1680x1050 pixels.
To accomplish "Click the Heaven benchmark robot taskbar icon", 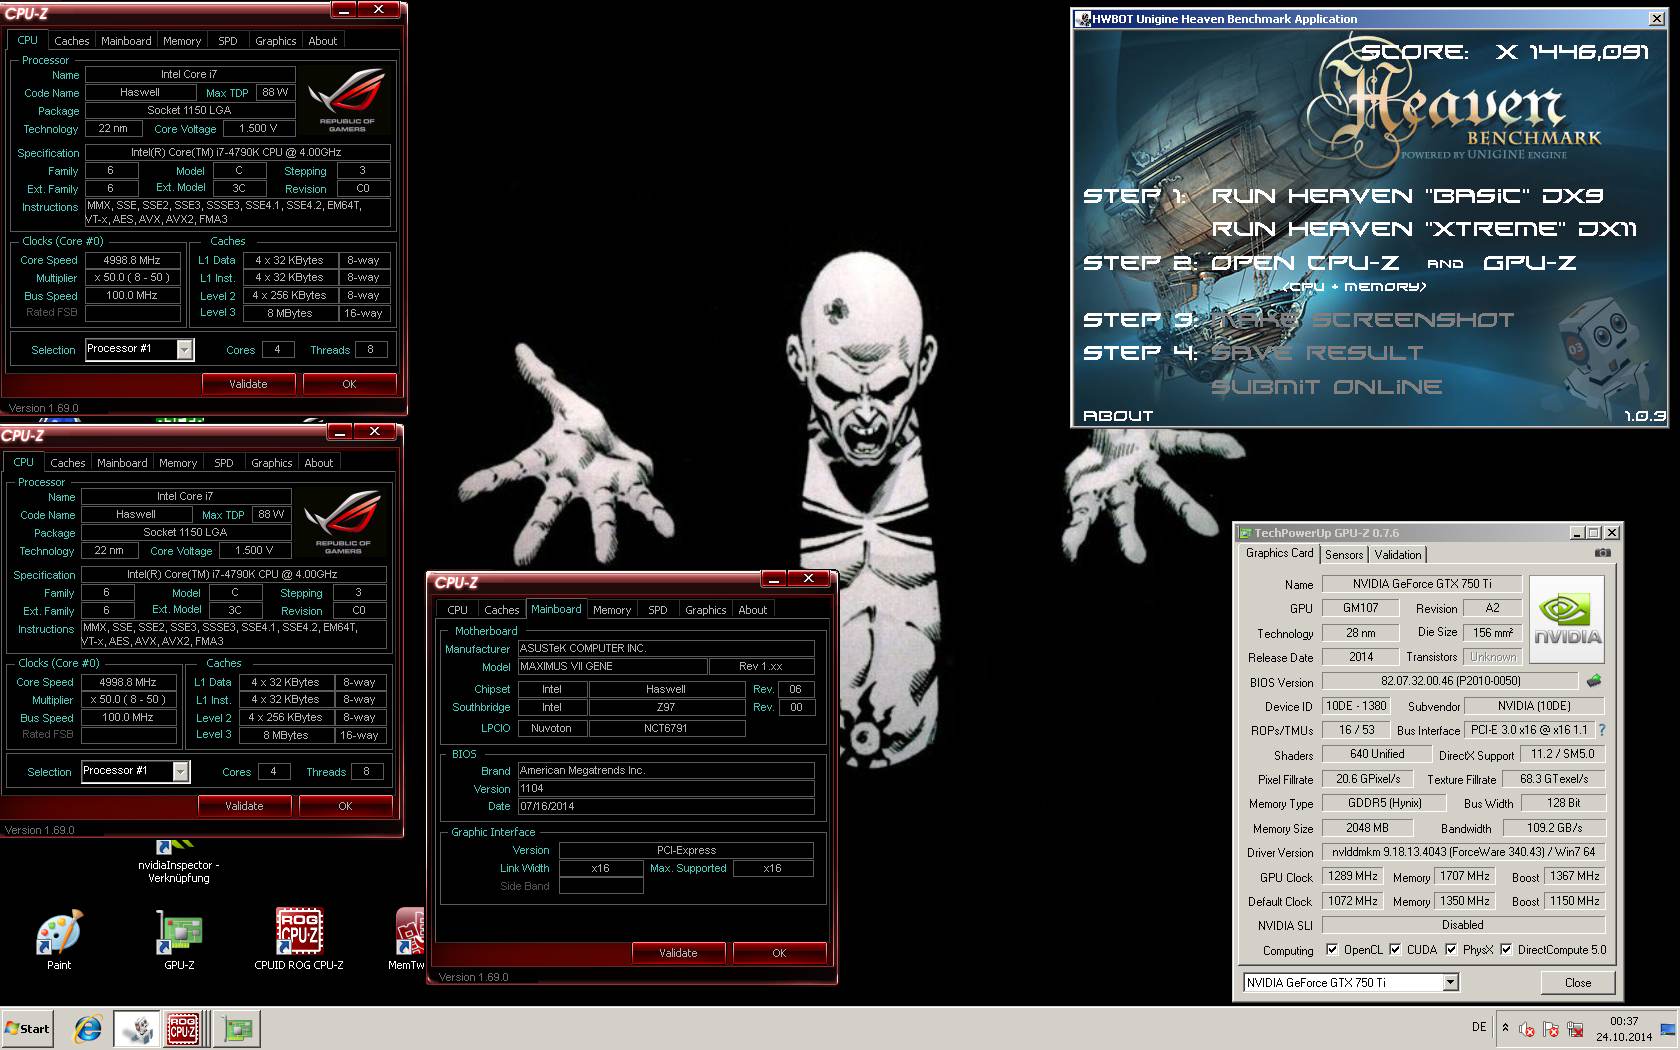I will (135, 1028).
